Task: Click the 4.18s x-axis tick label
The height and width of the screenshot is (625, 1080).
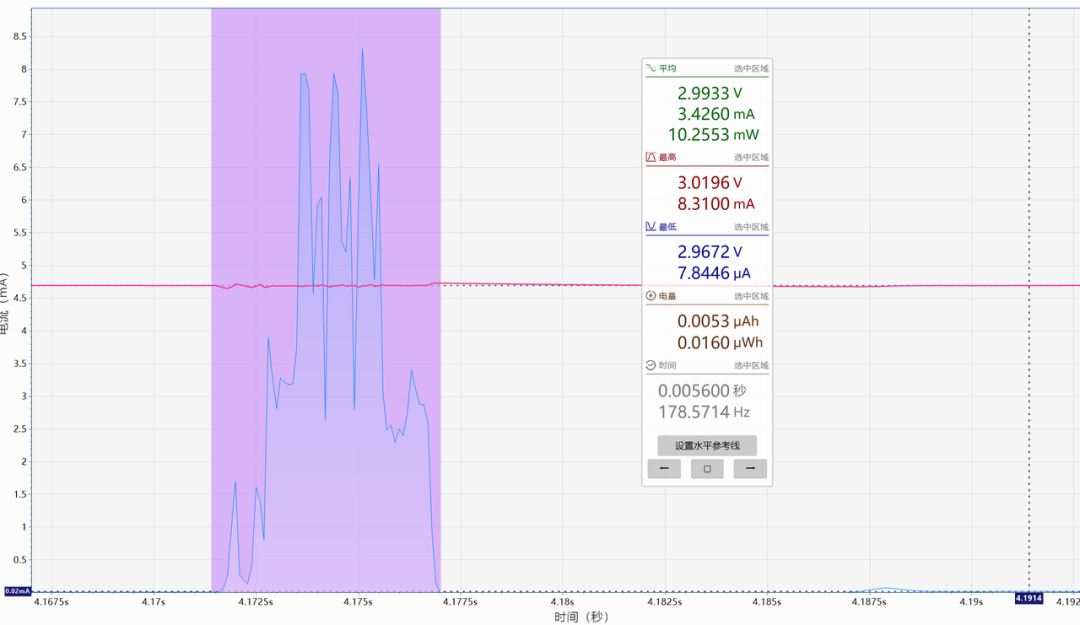Action: tap(562, 602)
